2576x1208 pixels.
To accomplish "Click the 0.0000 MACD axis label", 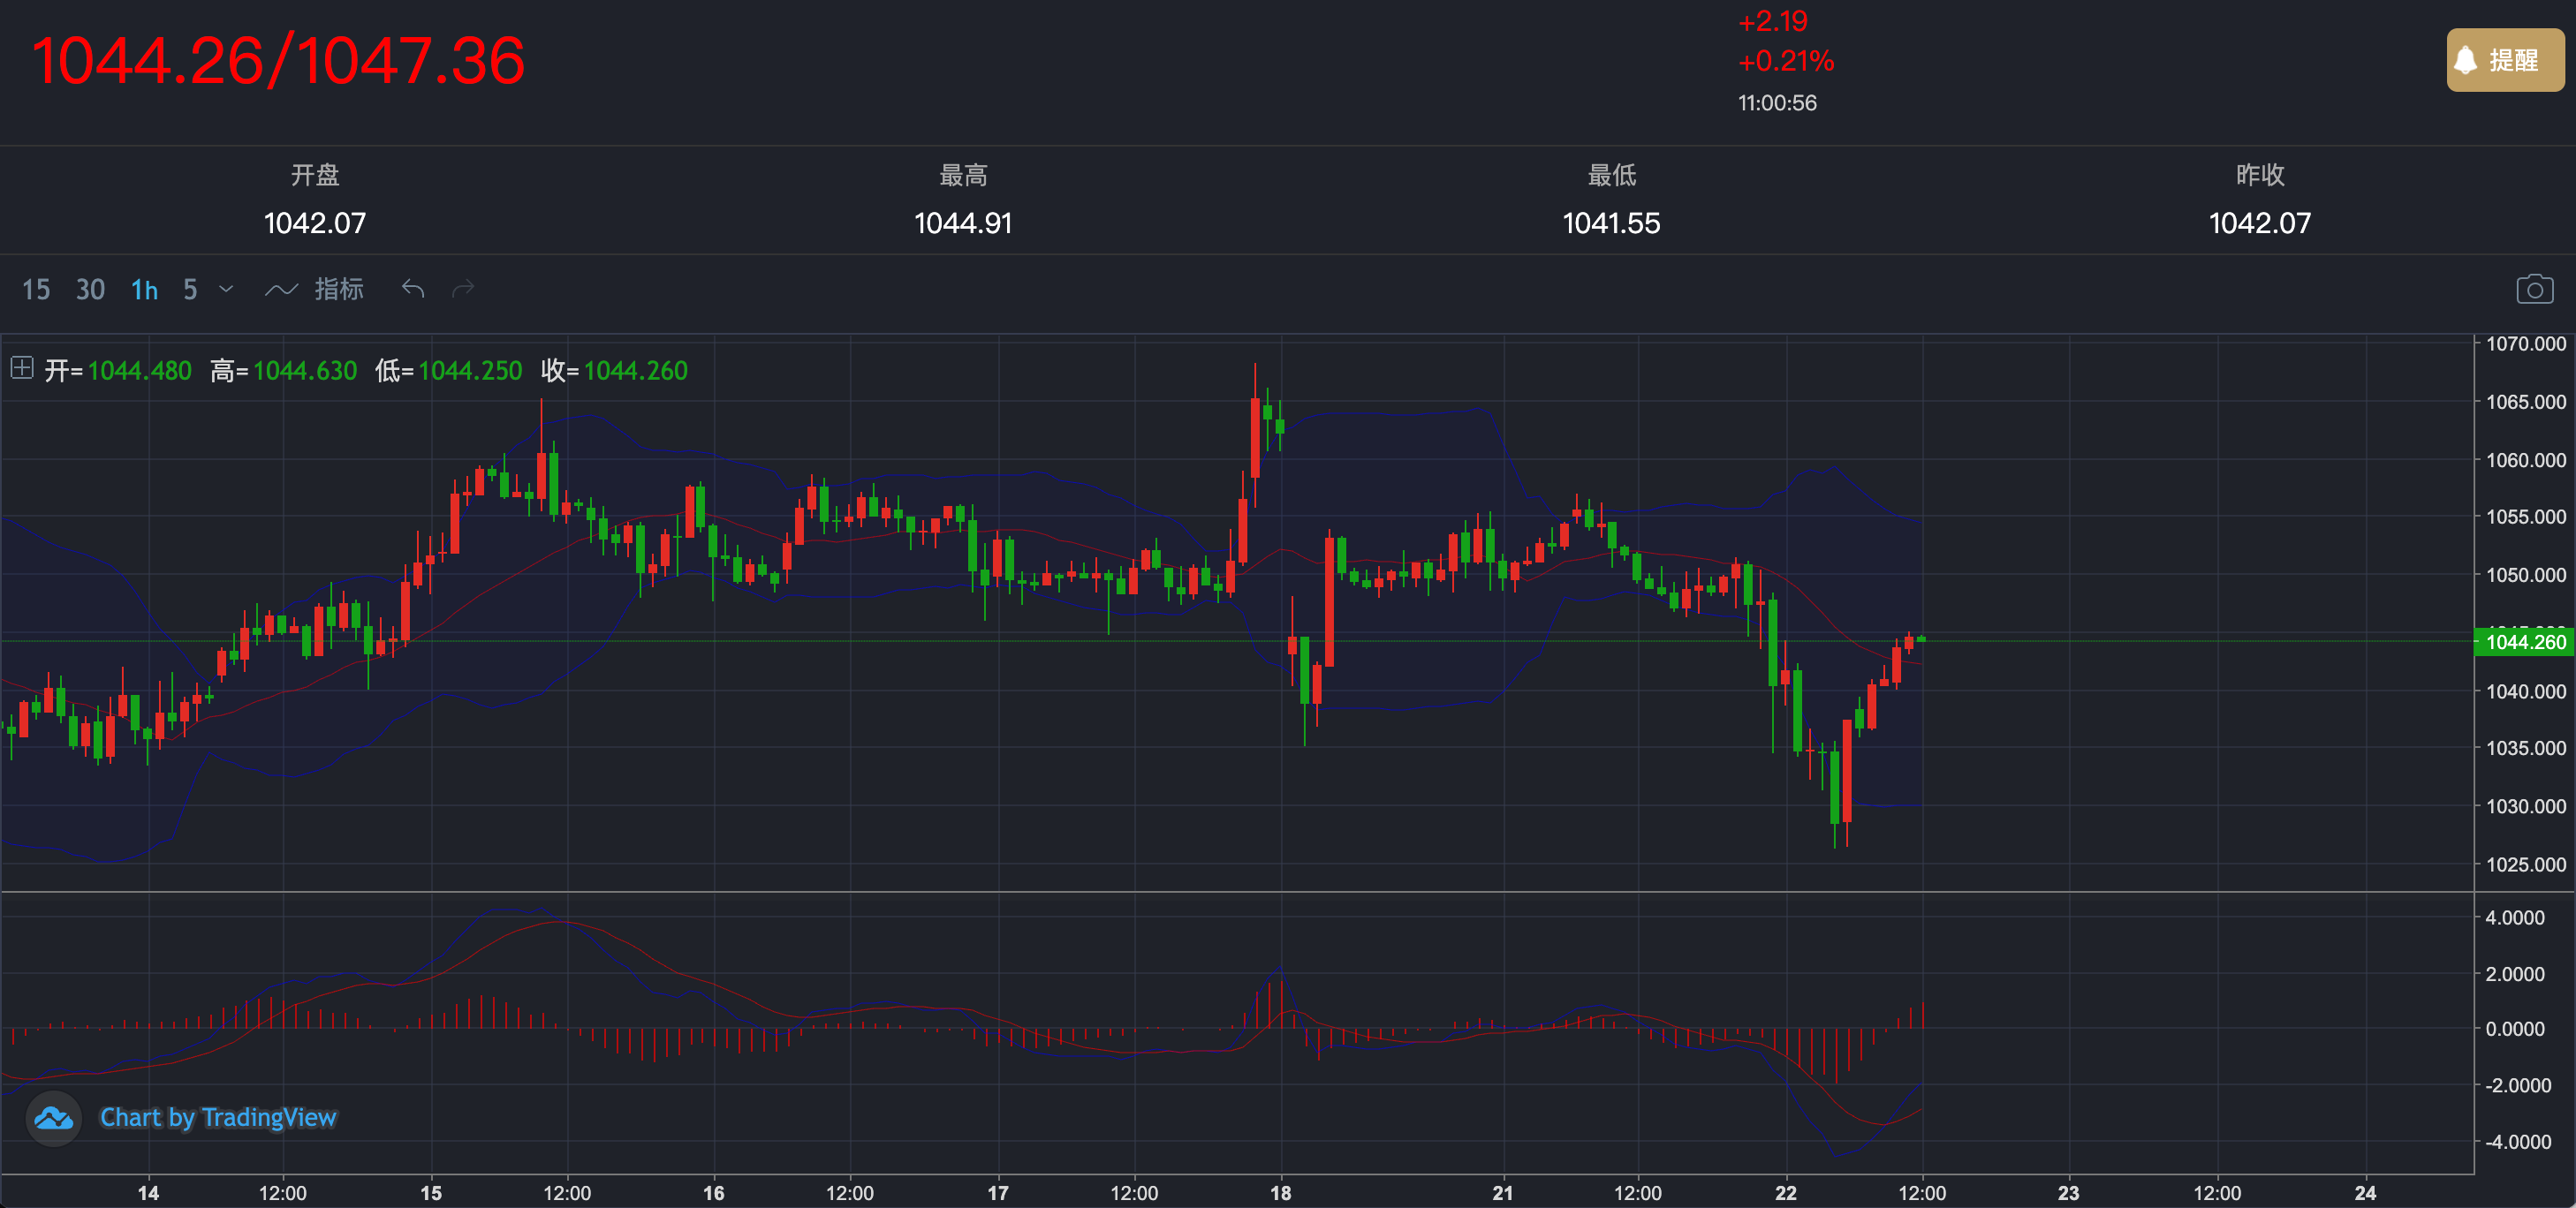I will pyautogui.click(x=2515, y=1029).
